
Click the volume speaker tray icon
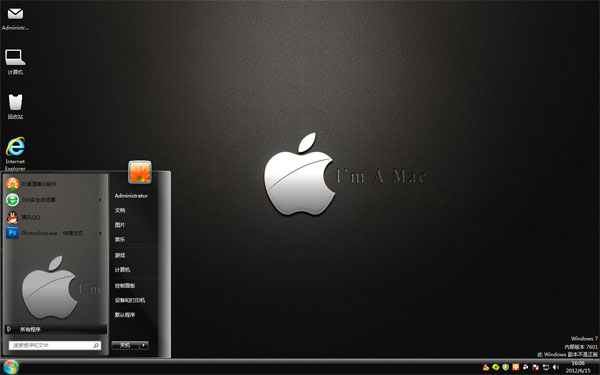click(556, 367)
